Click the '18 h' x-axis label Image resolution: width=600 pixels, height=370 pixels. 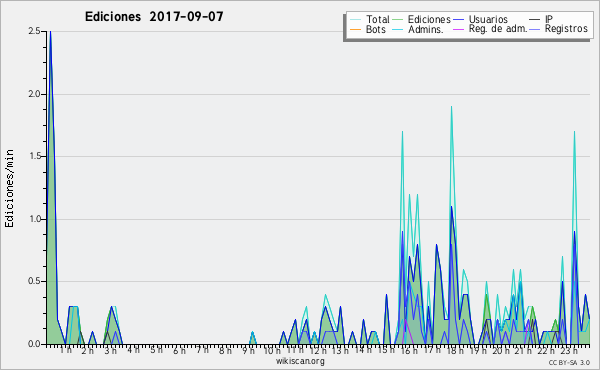tap(455, 351)
